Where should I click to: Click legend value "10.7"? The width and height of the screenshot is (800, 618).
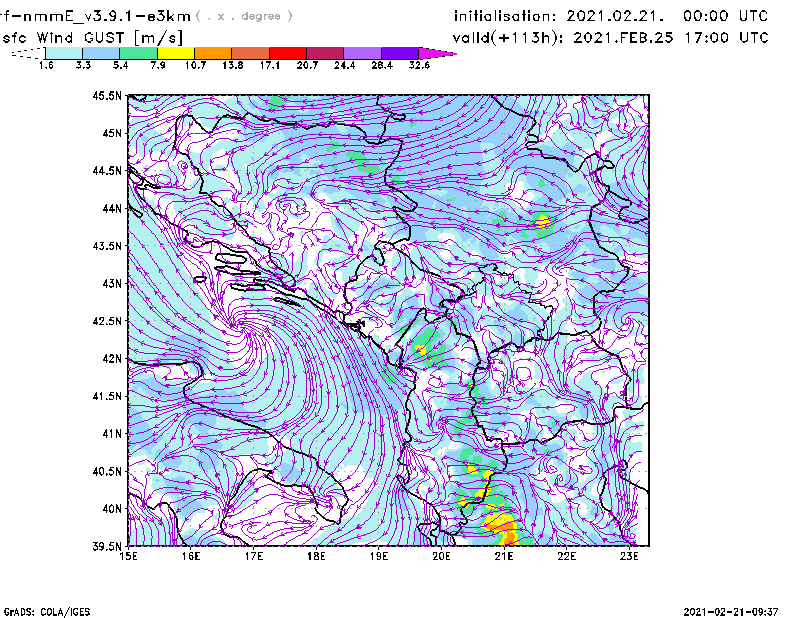[195, 65]
